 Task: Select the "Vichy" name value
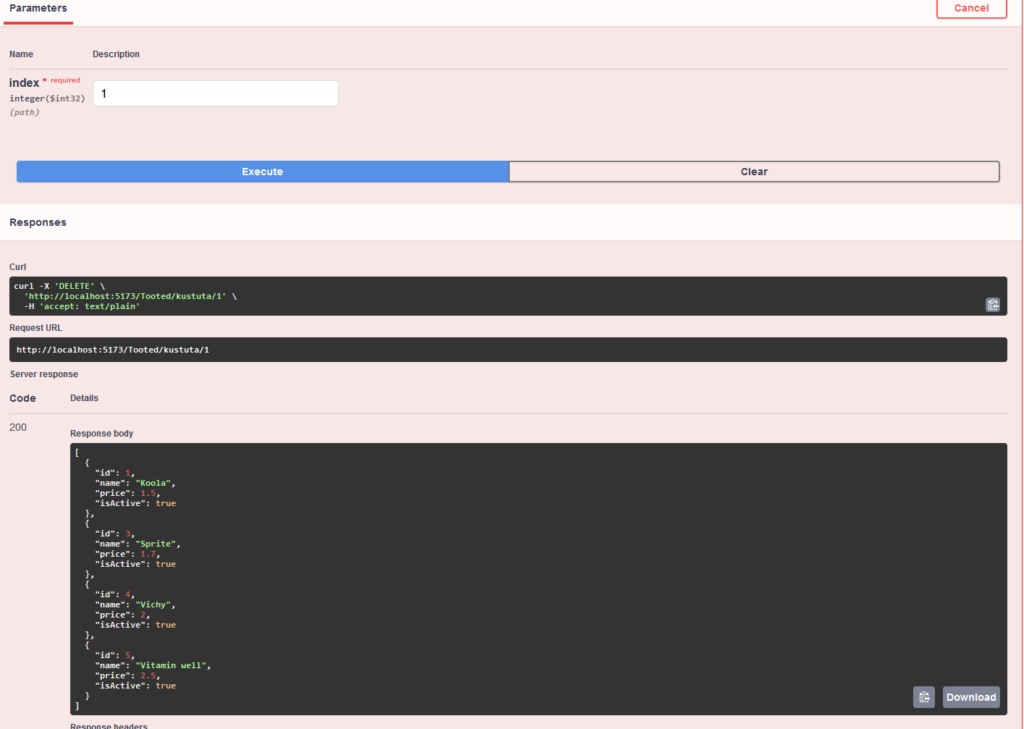pos(153,605)
